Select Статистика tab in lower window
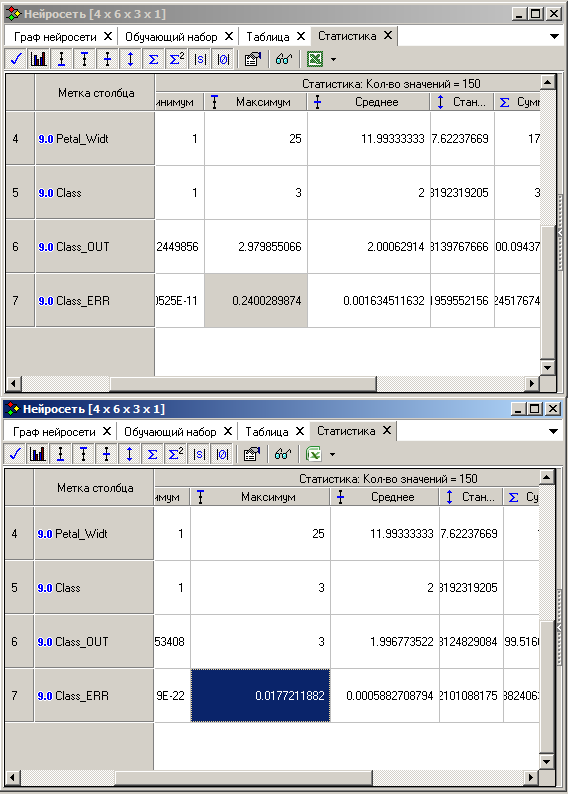This screenshot has height=794, width=568. click(346, 431)
